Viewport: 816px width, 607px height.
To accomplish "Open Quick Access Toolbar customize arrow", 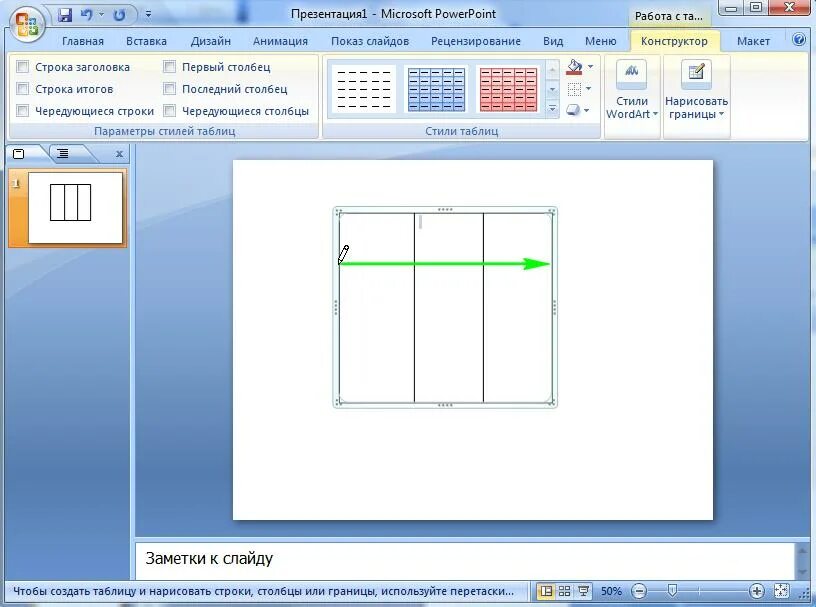I will pyautogui.click(x=148, y=15).
